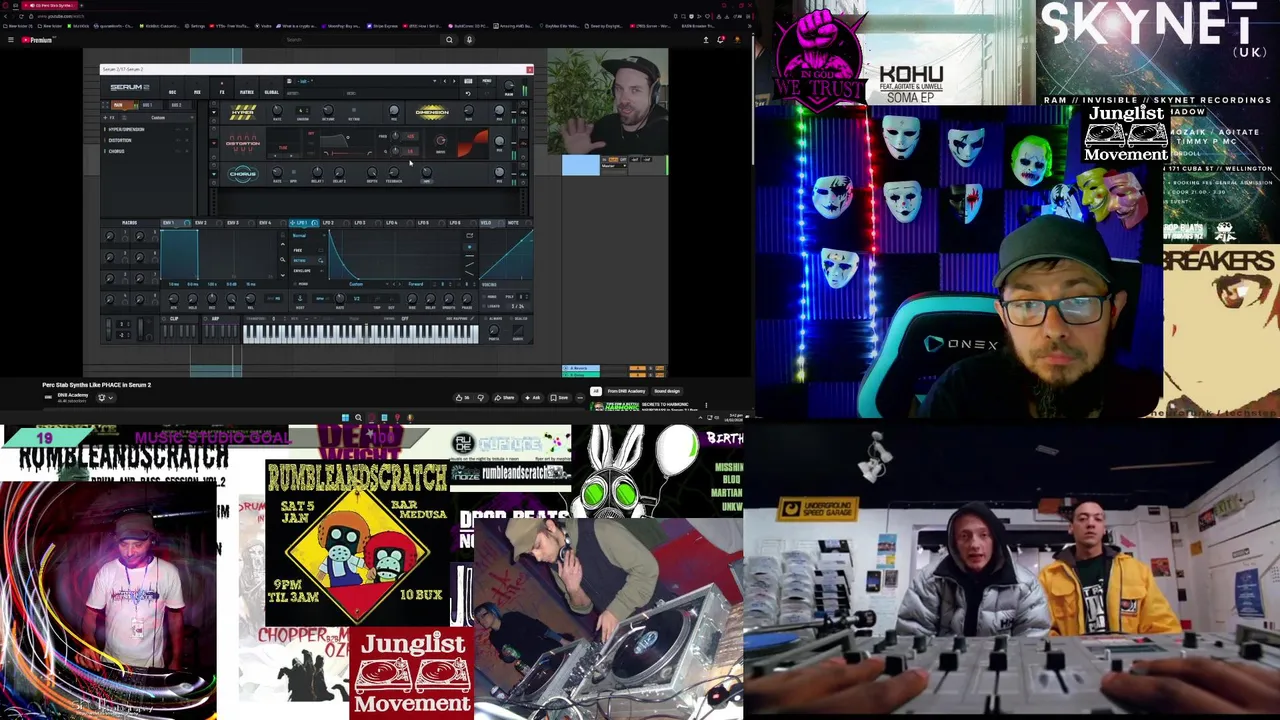This screenshot has width=1280, height=720.
Task: Filter suggestions by Sound design chip
Action: [667, 391]
